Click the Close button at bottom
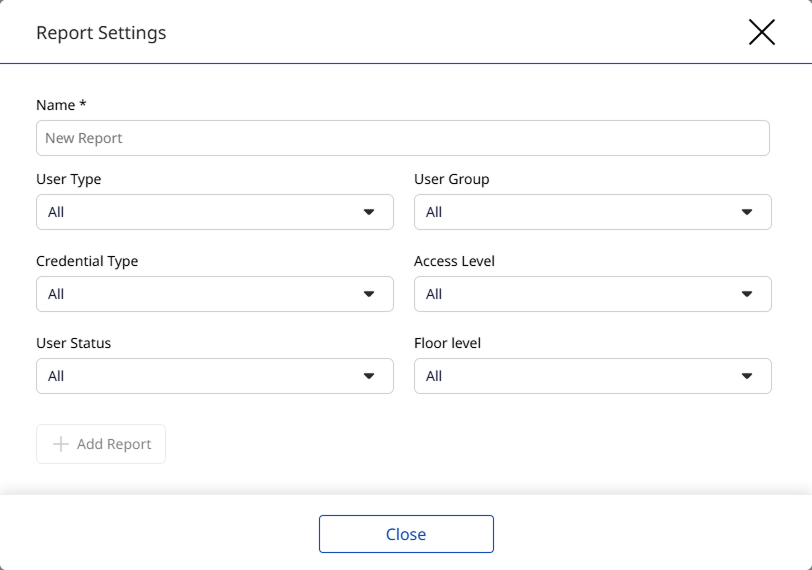The image size is (812, 570). point(406,534)
